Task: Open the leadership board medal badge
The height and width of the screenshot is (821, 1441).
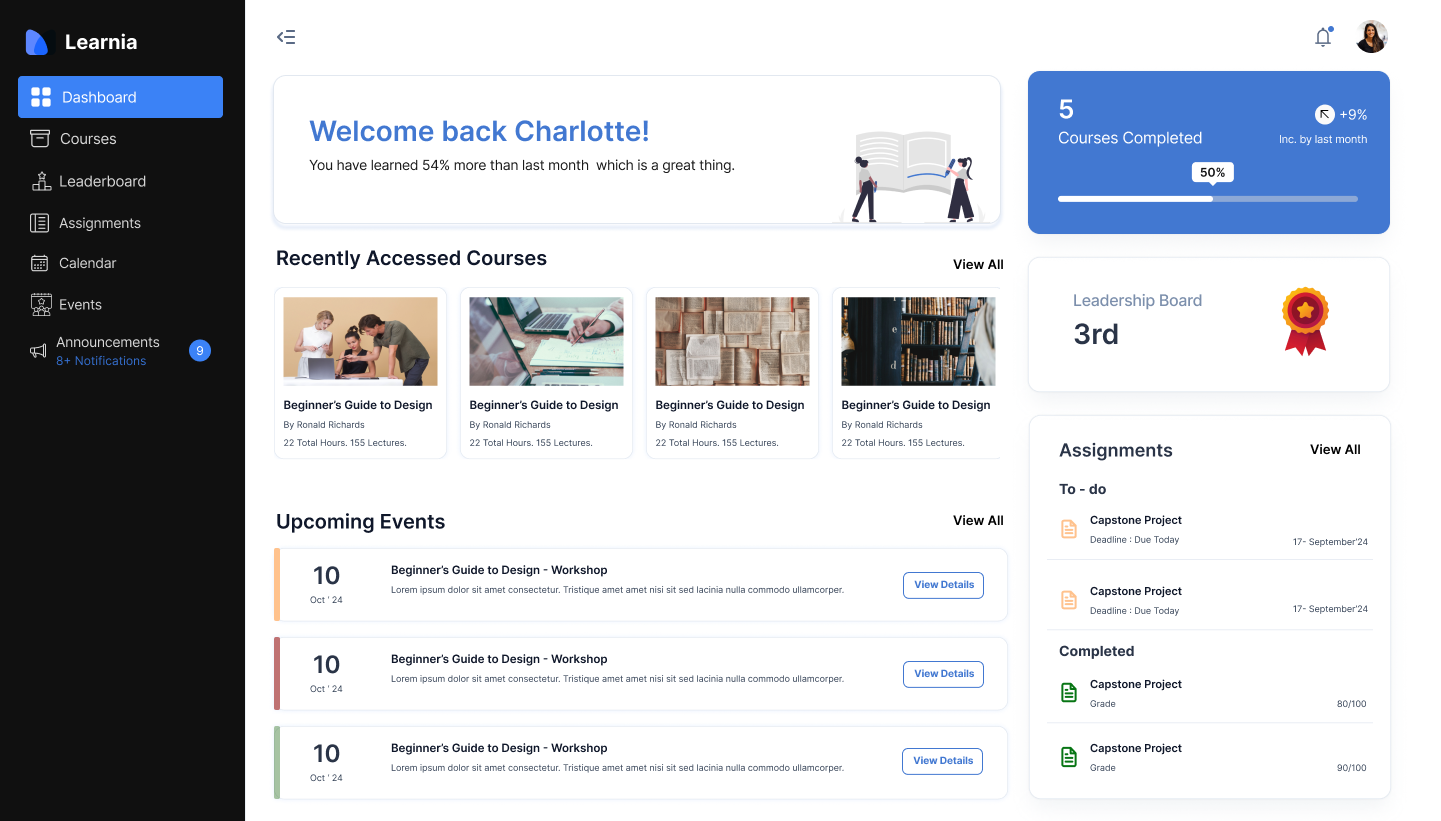Action: (1305, 321)
